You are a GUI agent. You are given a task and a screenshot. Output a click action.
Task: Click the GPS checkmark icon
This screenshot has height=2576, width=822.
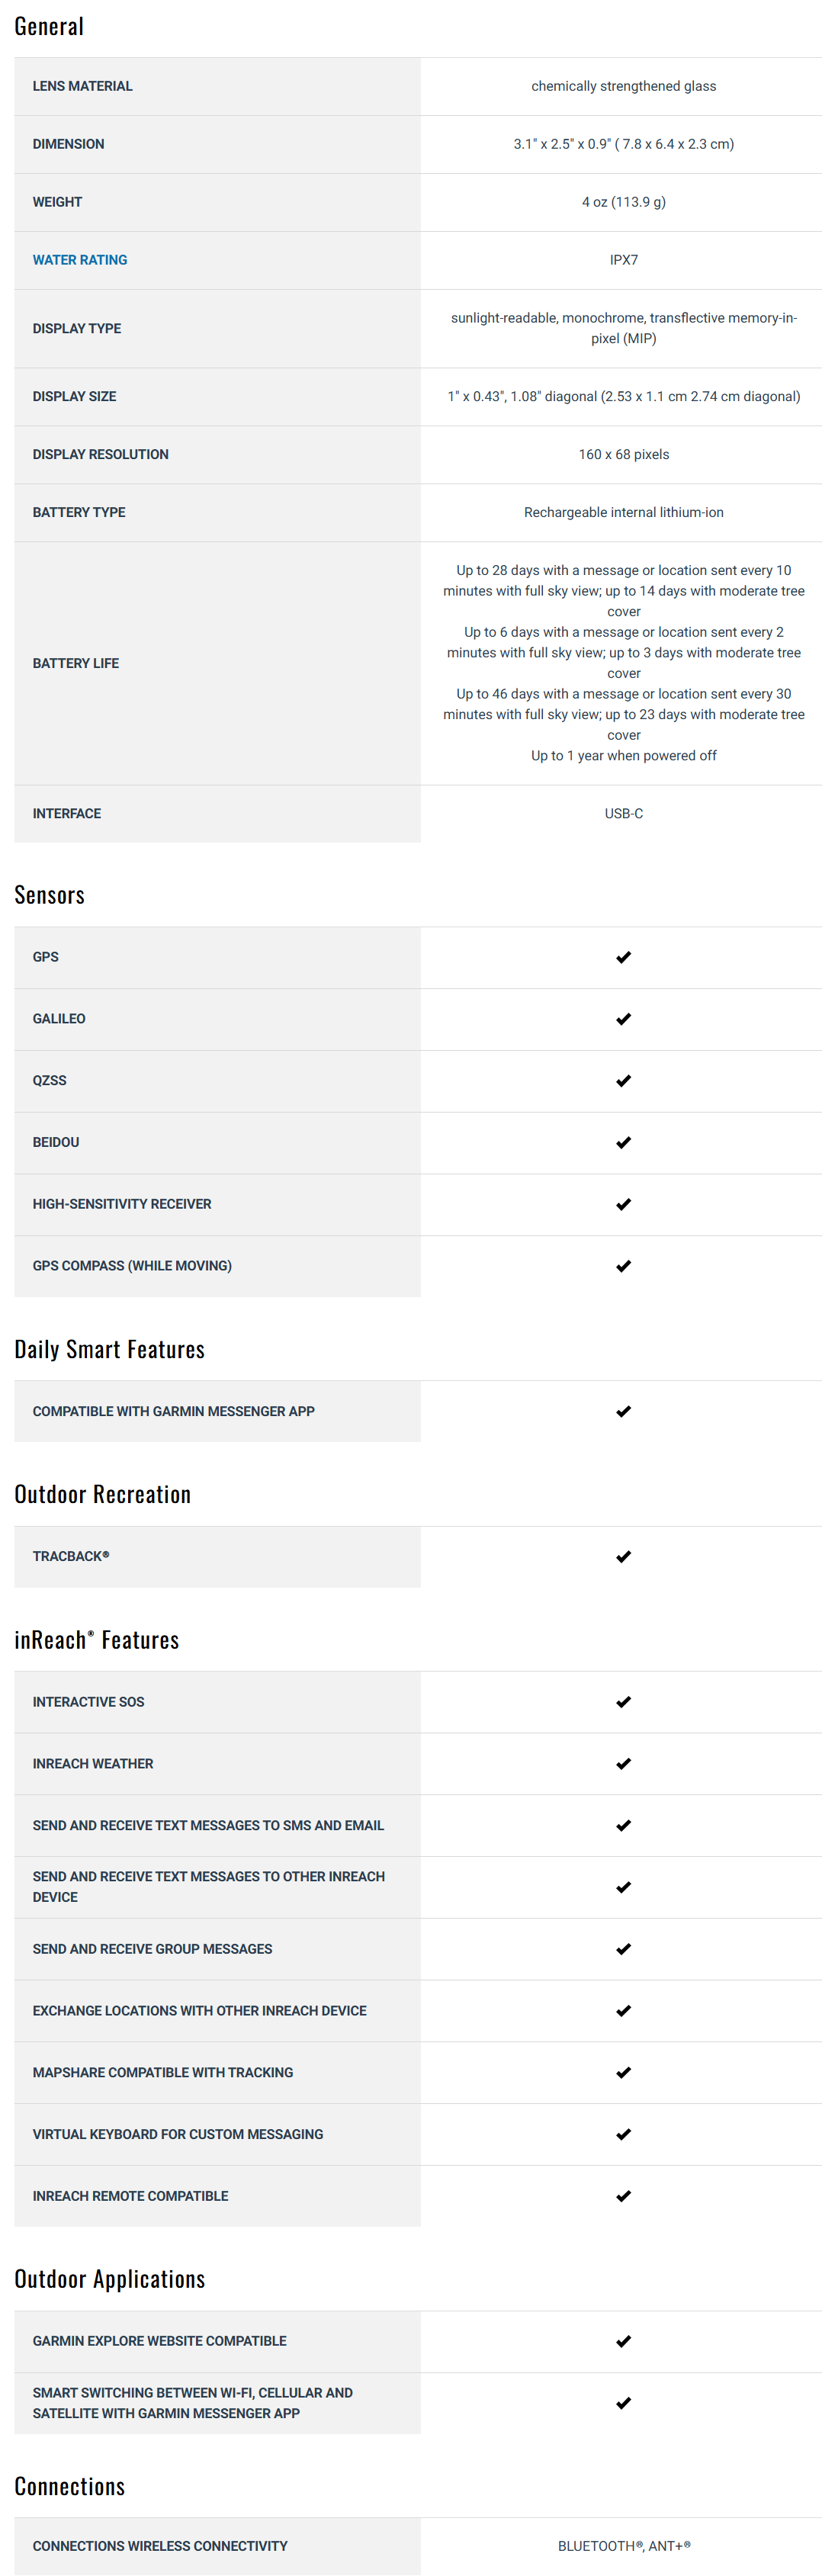point(623,957)
